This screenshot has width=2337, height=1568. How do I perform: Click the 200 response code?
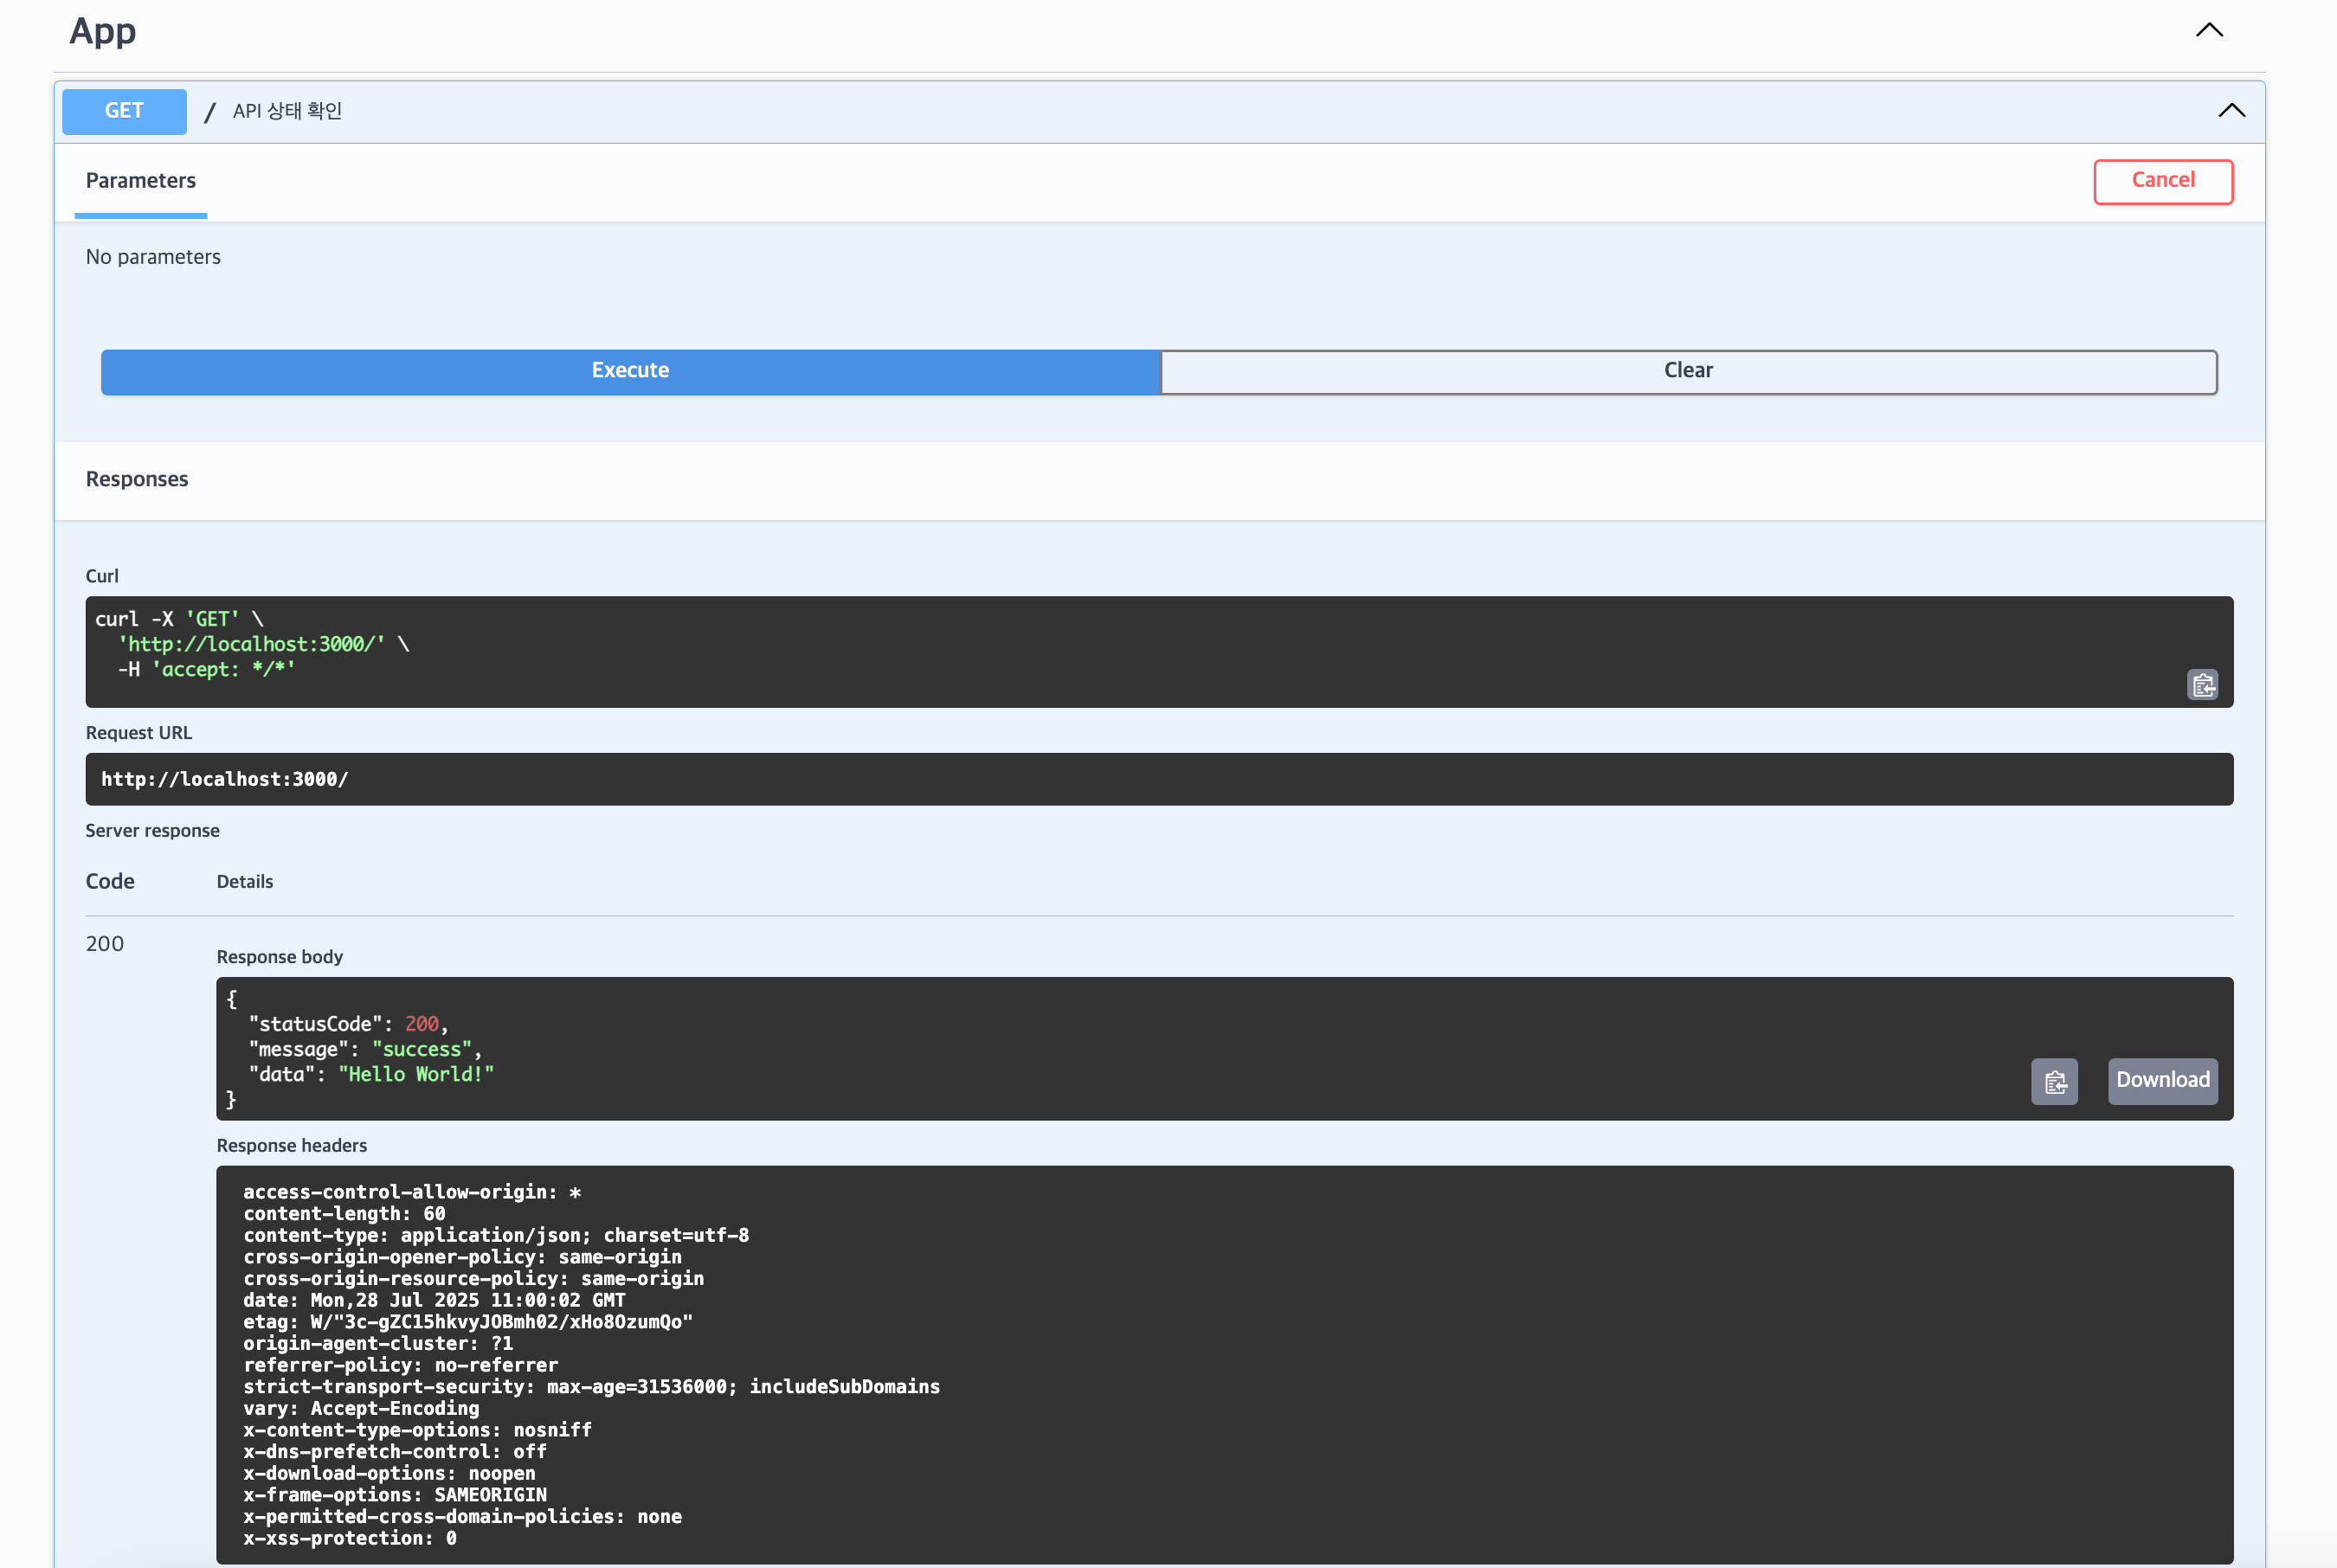pos(105,944)
